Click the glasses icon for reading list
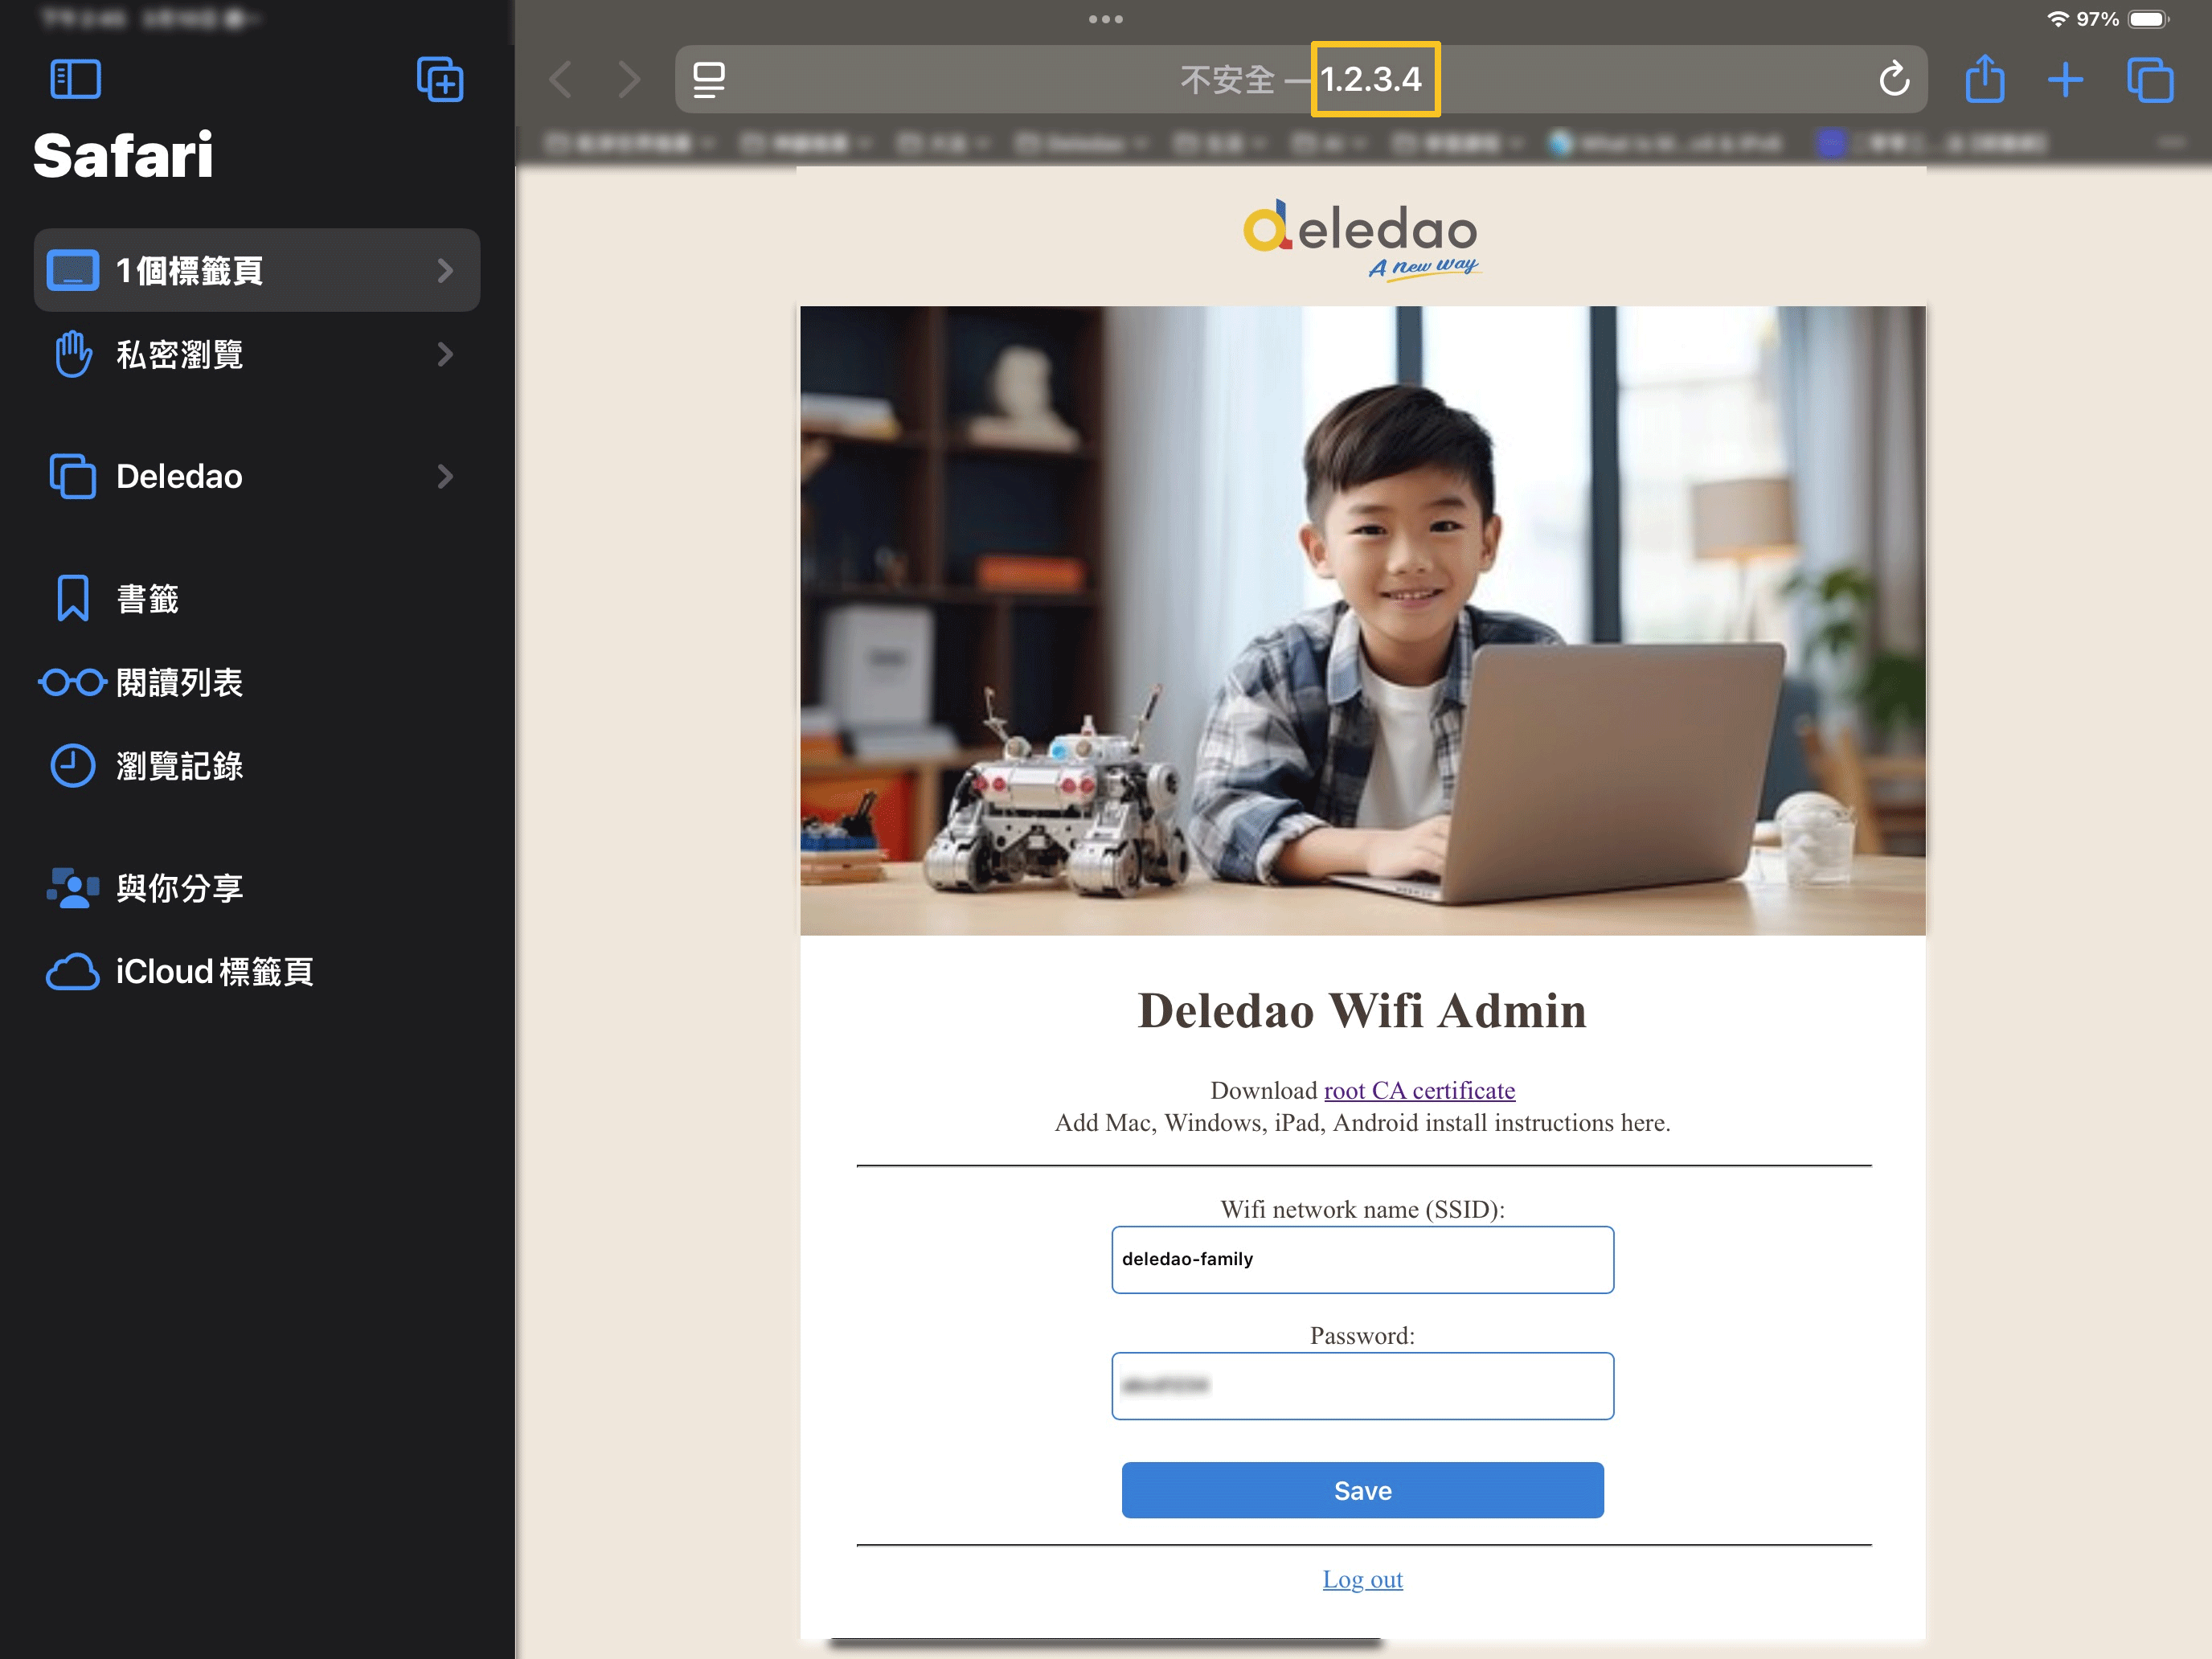This screenshot has width=2212, height=1659. tap(72, 682)
